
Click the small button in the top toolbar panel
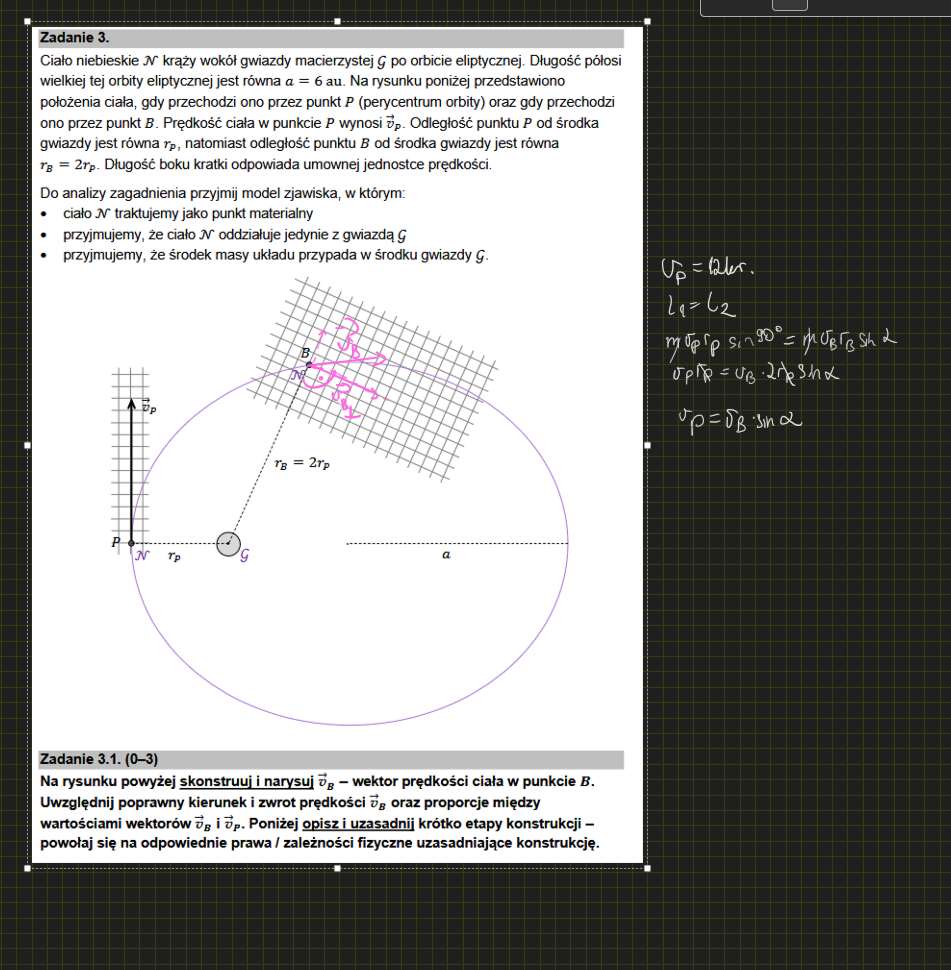coord(790,5)
